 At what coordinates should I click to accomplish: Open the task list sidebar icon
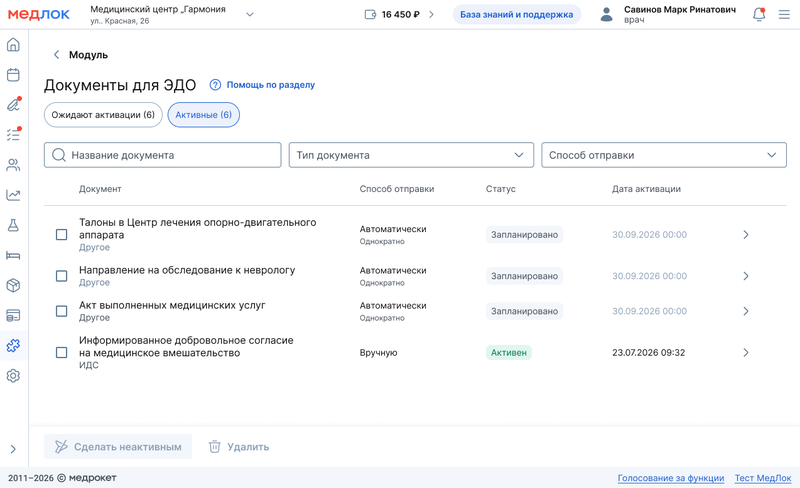[x=13, y=135]
